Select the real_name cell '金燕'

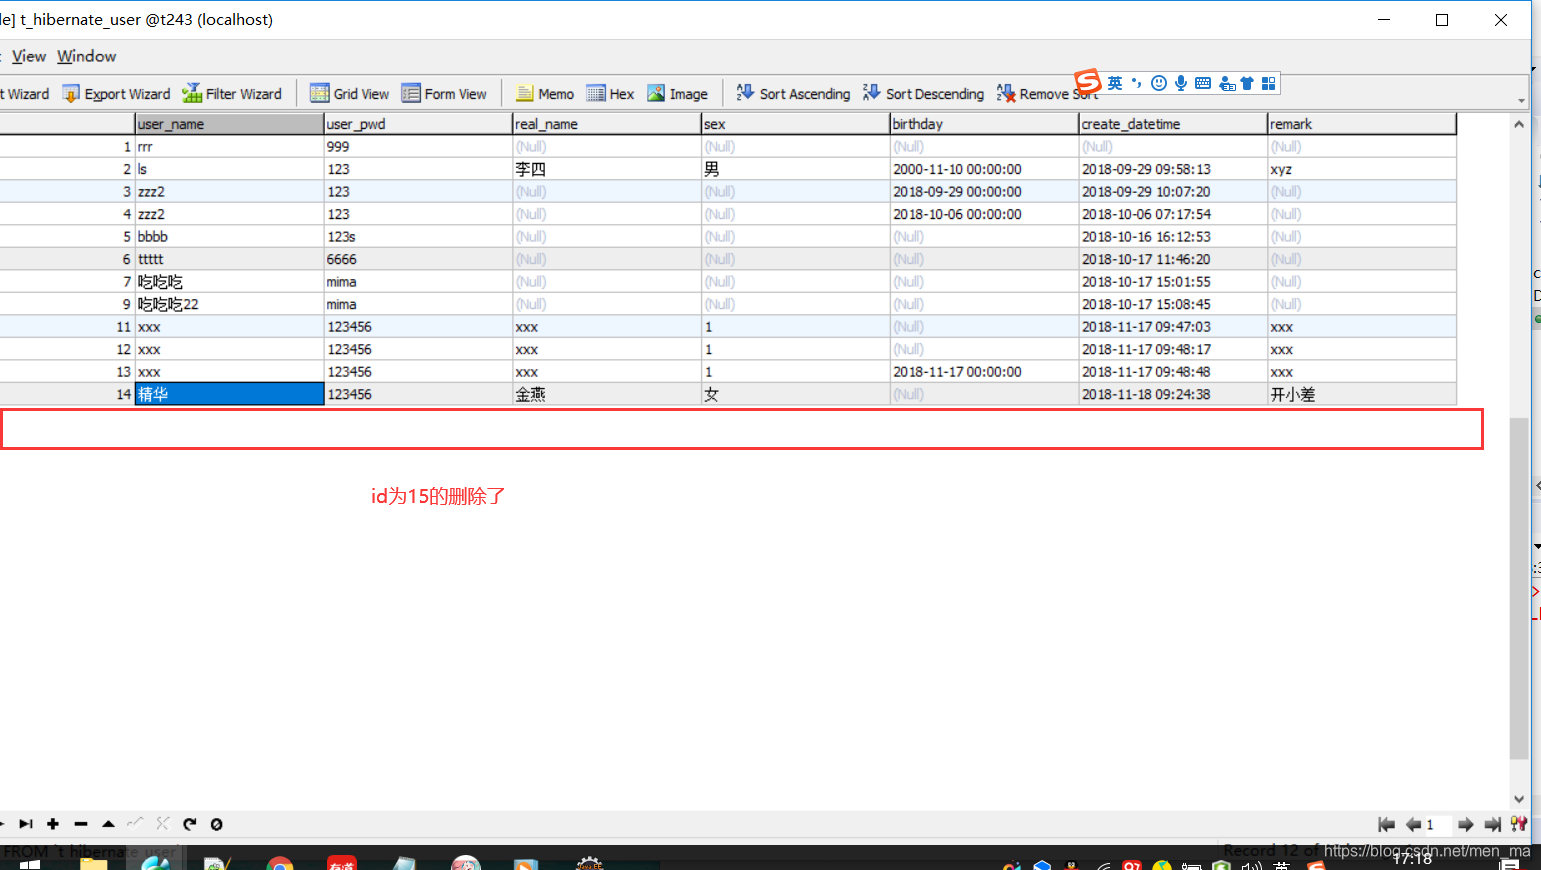pyautogui.click(x=607, y=394)
